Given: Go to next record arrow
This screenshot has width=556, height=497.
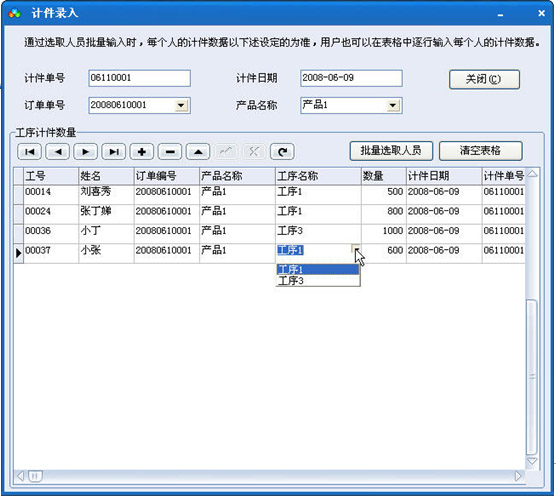Looking at the screenshot, I should [x=85, y=152].
